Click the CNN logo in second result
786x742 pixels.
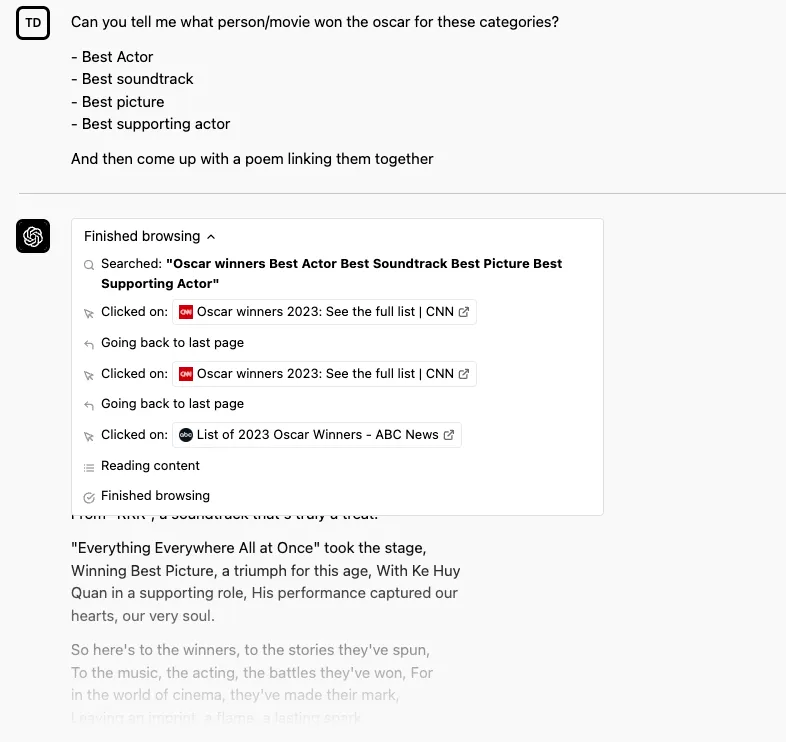[186, 374]
